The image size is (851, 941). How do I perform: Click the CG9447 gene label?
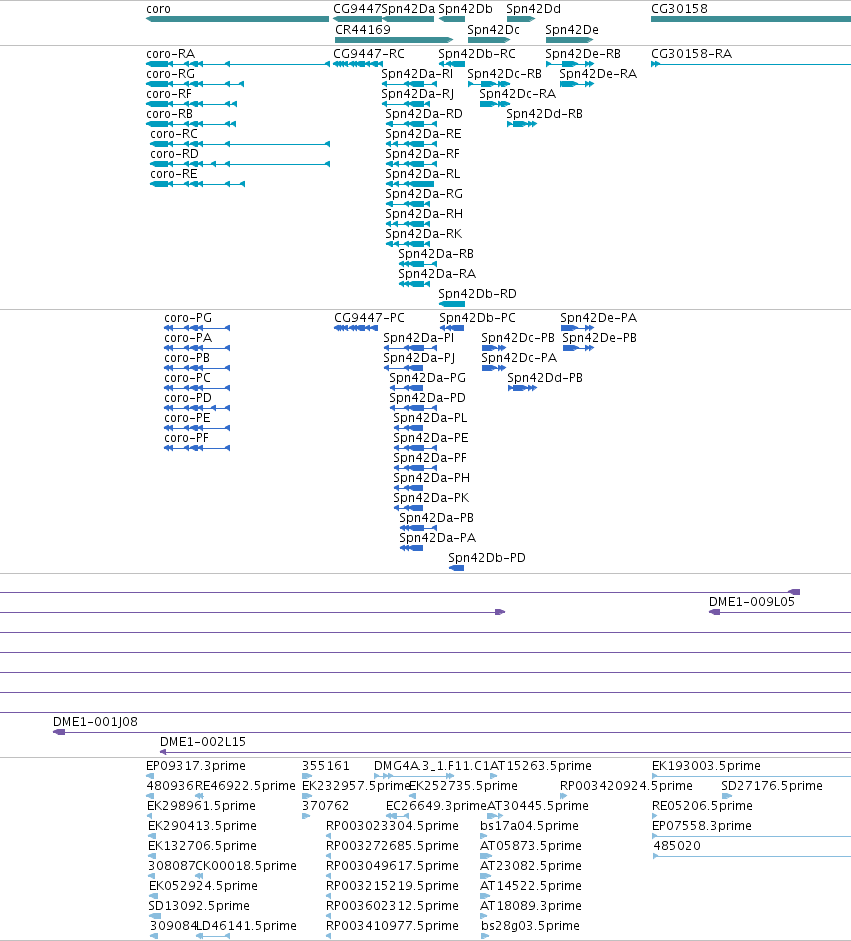(357, 9)
